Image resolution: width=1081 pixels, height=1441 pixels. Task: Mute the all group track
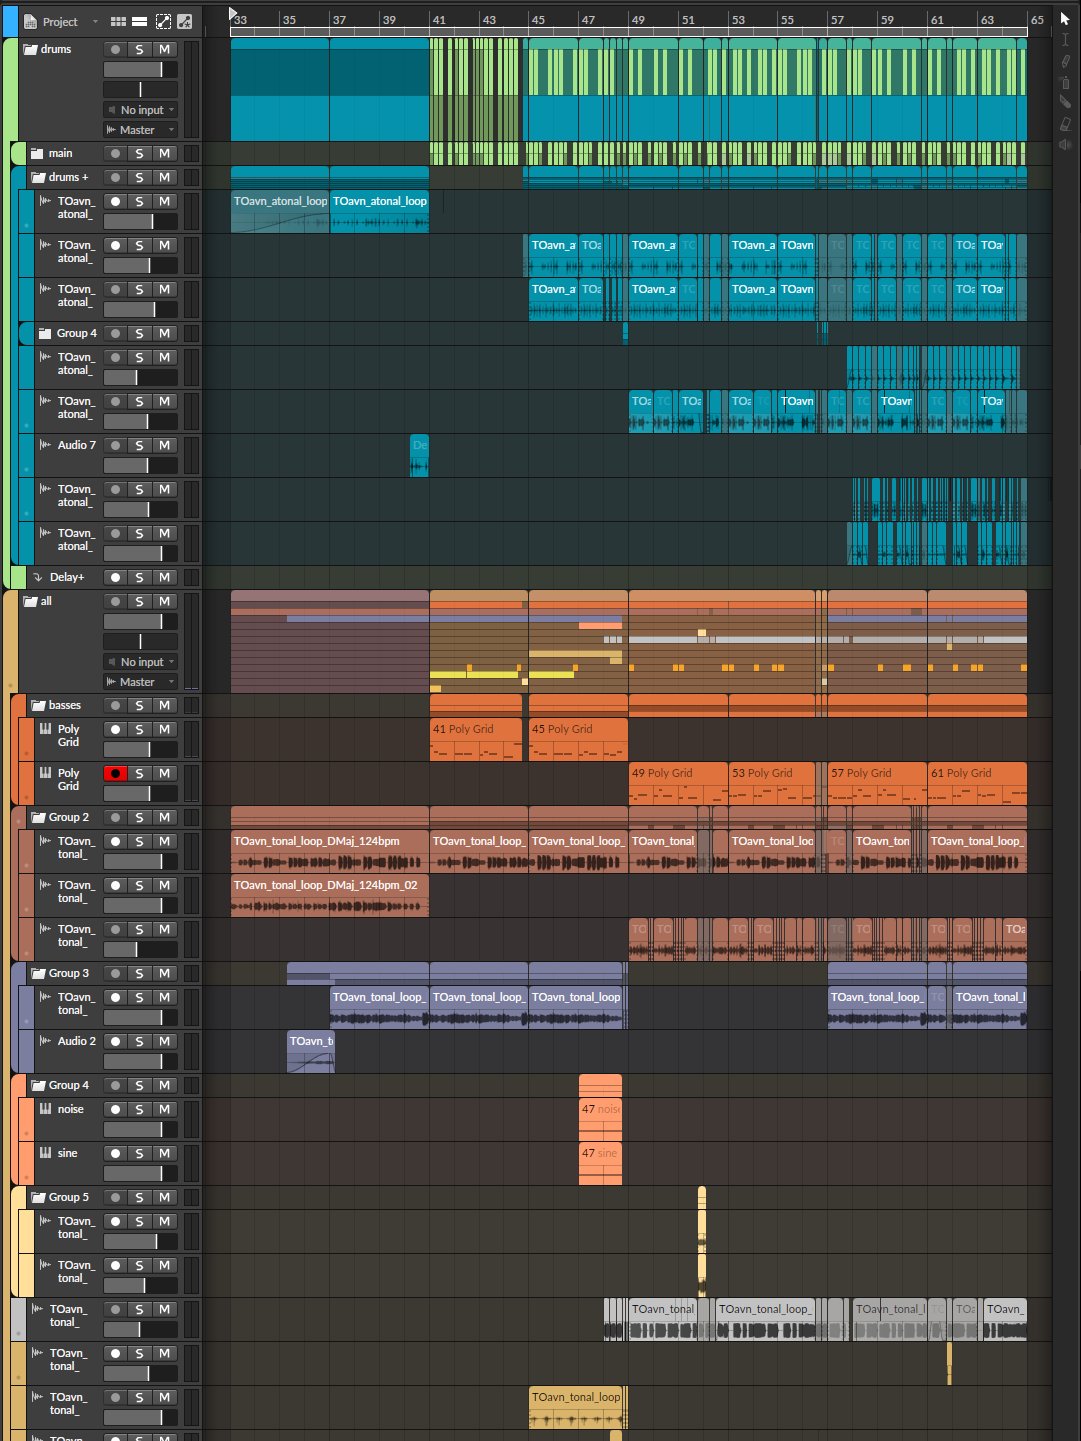[x=164, y=601]
